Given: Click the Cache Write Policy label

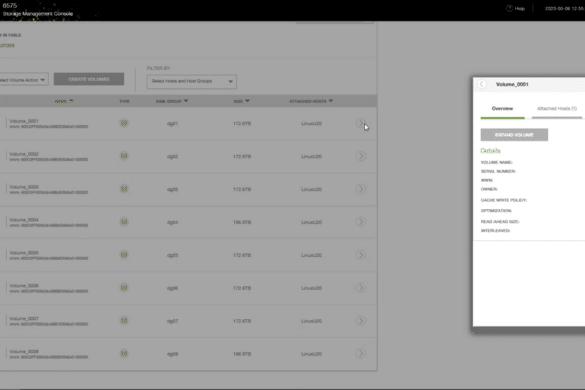Looking at the screenshot, I should pos(504,200).
